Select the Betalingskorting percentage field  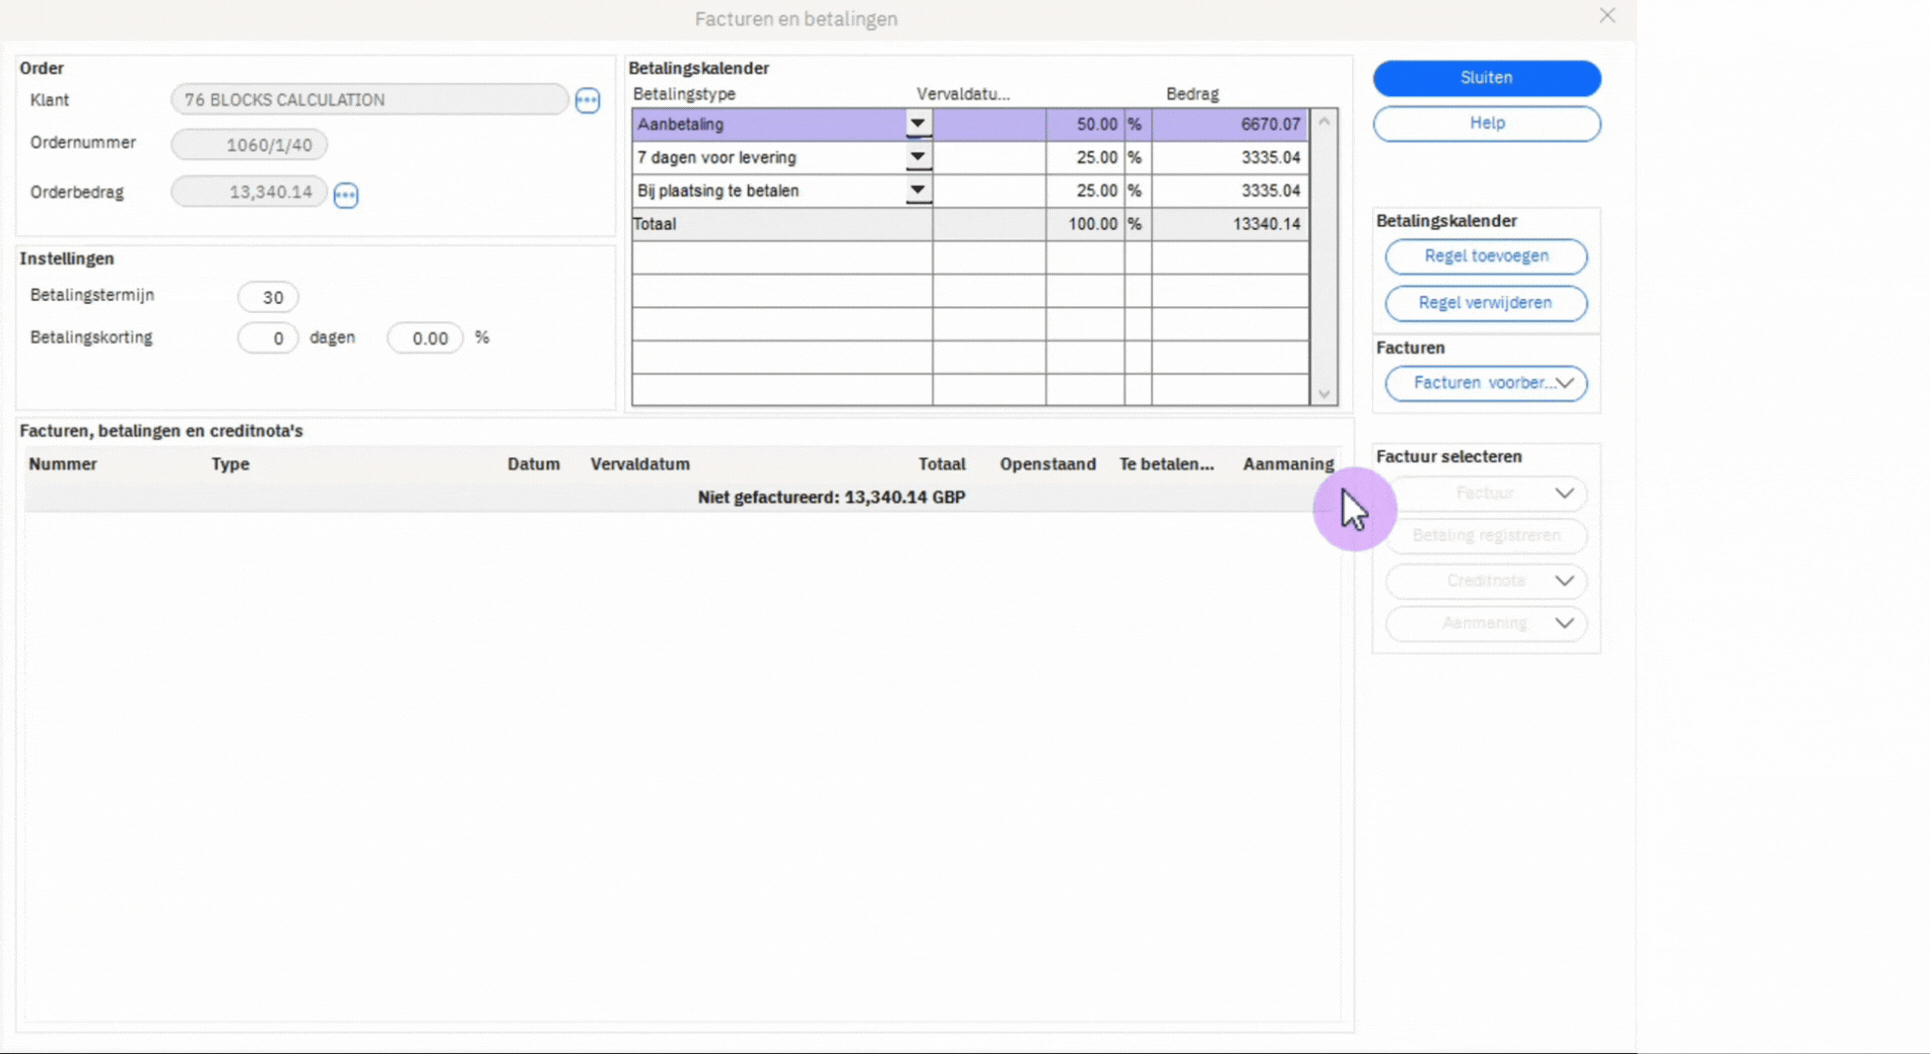(426, 338)
